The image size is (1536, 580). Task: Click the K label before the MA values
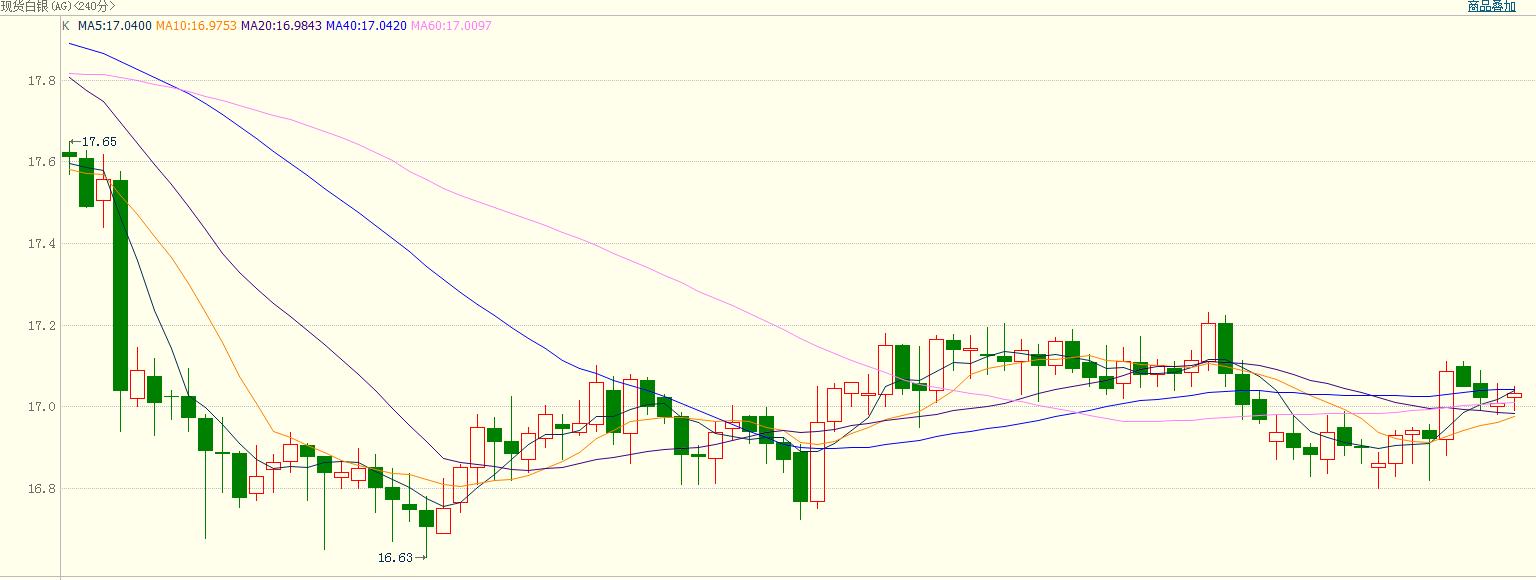(66, 26)
